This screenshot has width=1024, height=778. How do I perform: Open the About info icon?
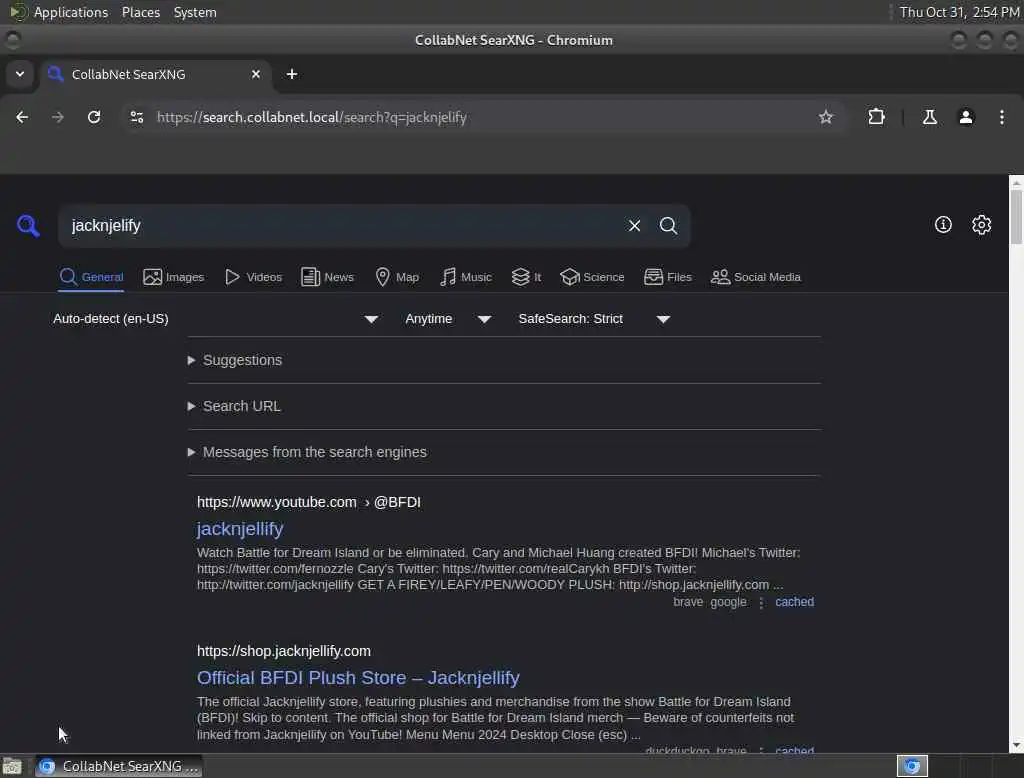(943, 225)
